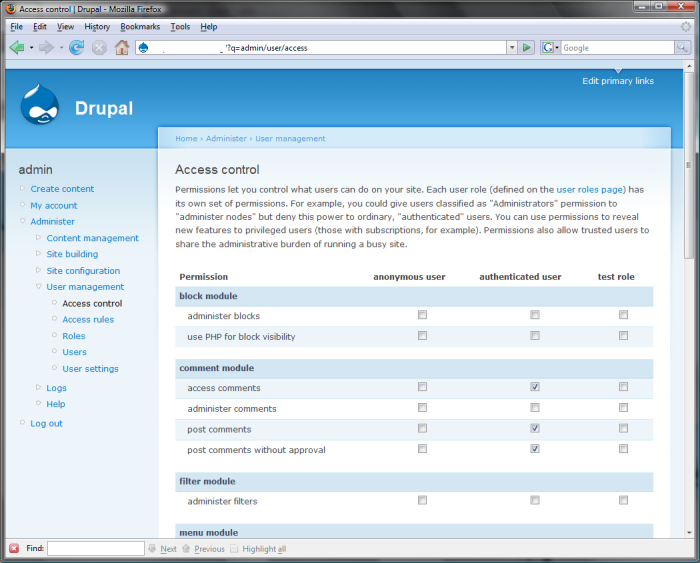Uncheck access comments for authenticated user
Image resolution: width=700 pixels, height=563 pixels.
(x=535, y=387)
